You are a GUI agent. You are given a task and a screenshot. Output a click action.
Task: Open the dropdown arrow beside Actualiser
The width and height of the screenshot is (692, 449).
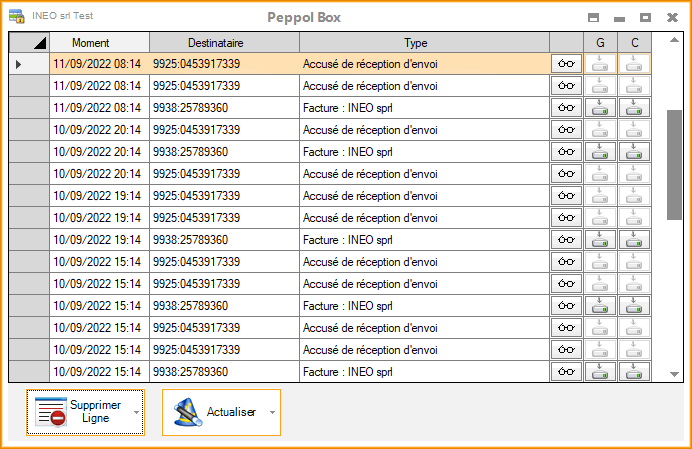tap(272, 412)
